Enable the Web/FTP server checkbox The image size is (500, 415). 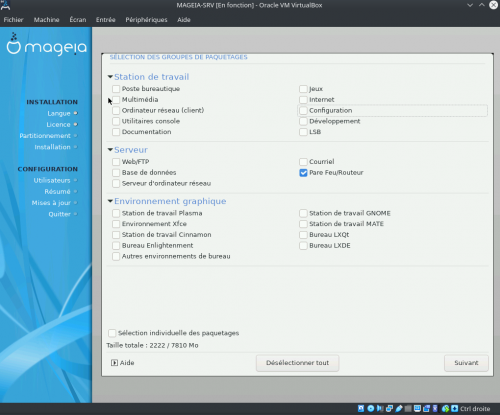coord(116,162)
